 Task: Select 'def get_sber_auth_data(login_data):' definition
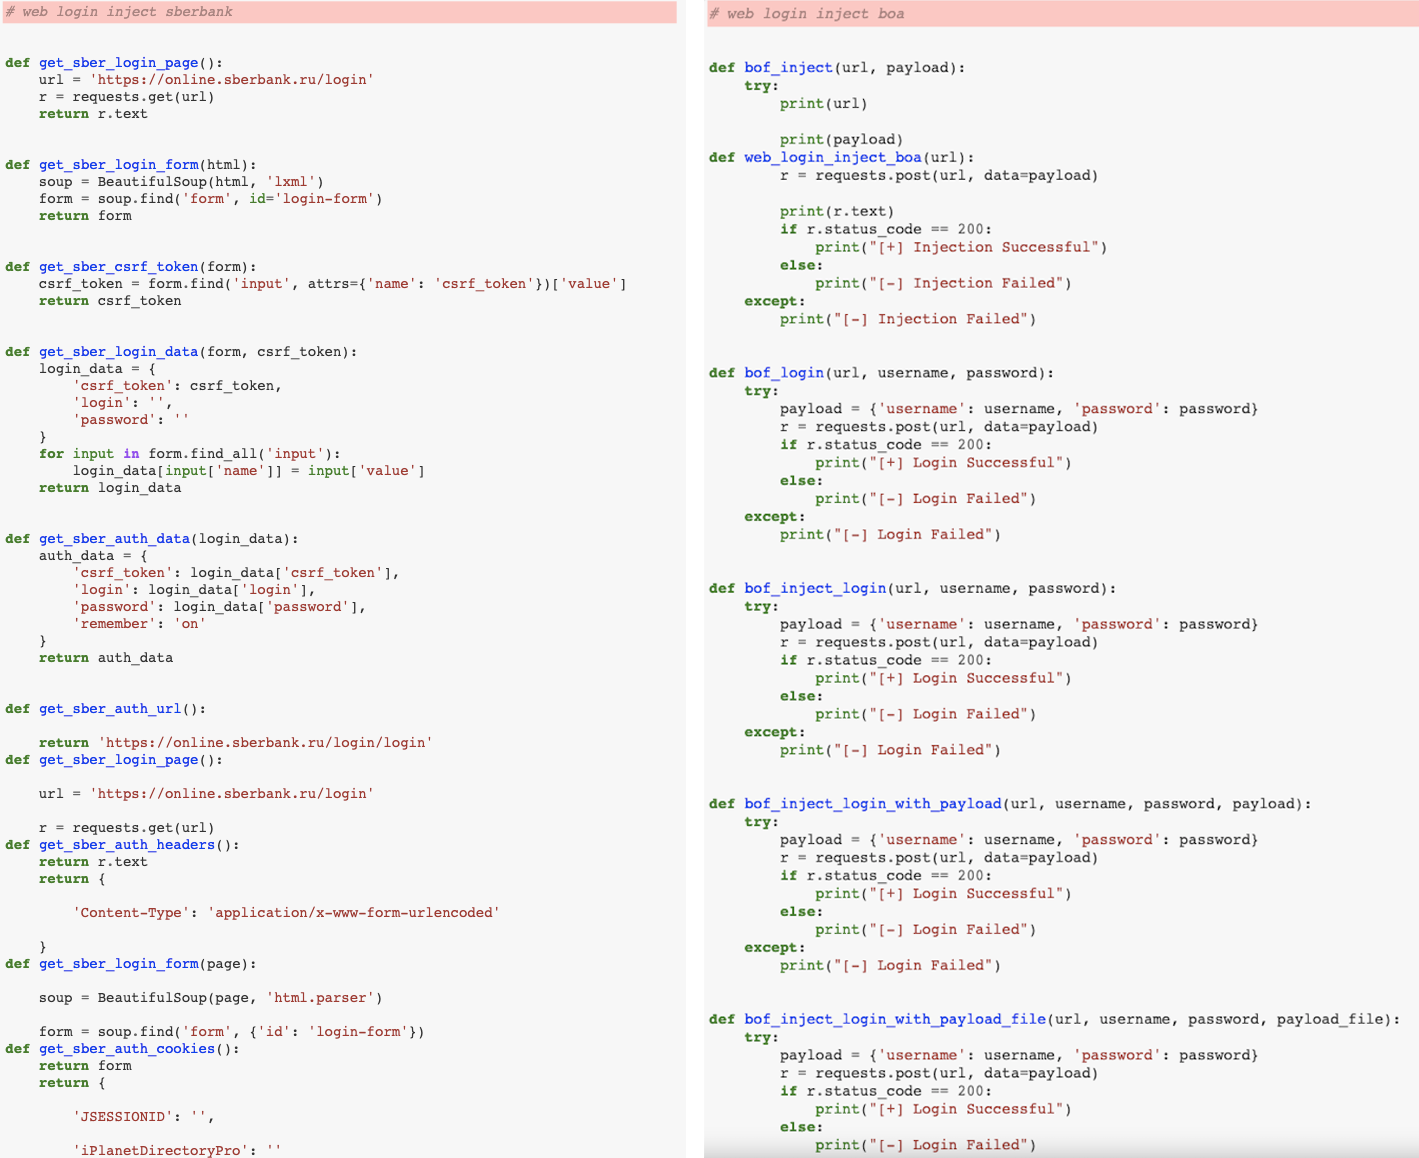coord(152,538)
